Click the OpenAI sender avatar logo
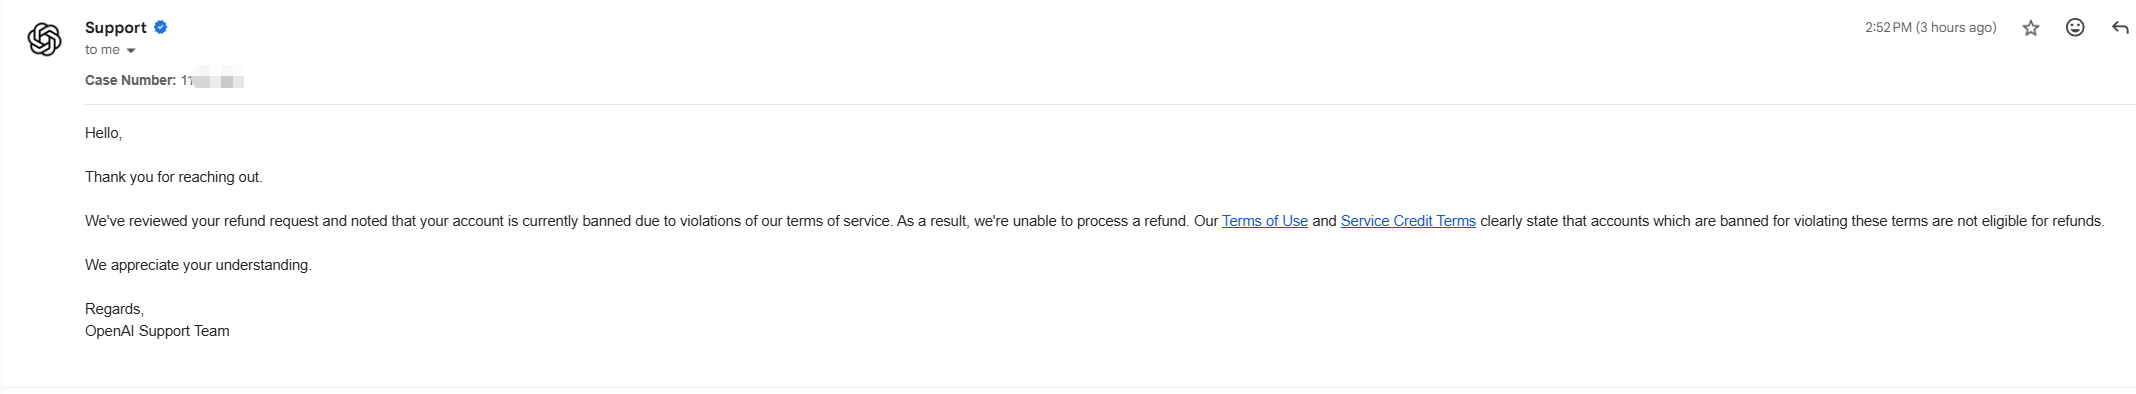The image size is (2136, 394). pyautogui.click(x=44, y=39)
